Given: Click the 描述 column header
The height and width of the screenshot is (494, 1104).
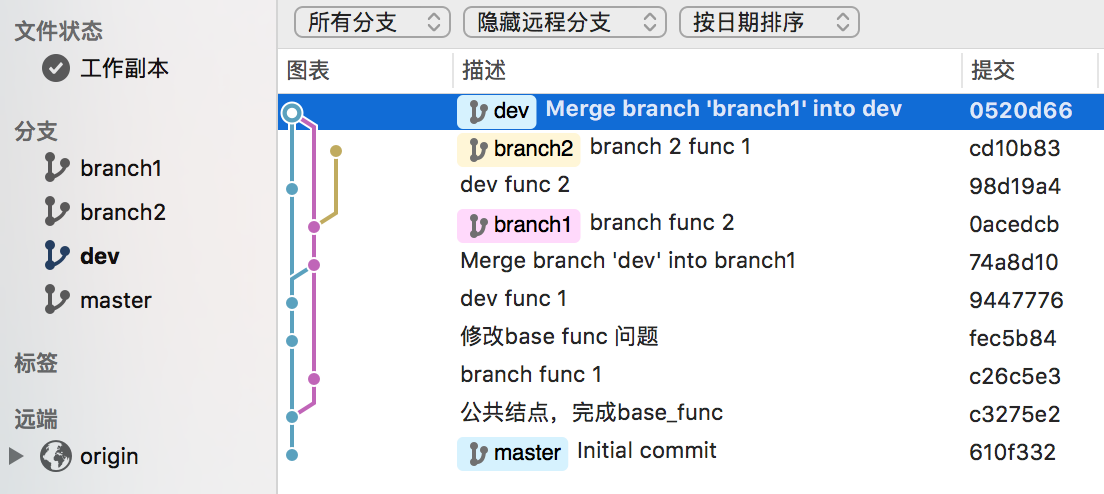Looking at the screenshot, I should pyautogui.click(x=484, y=70).
